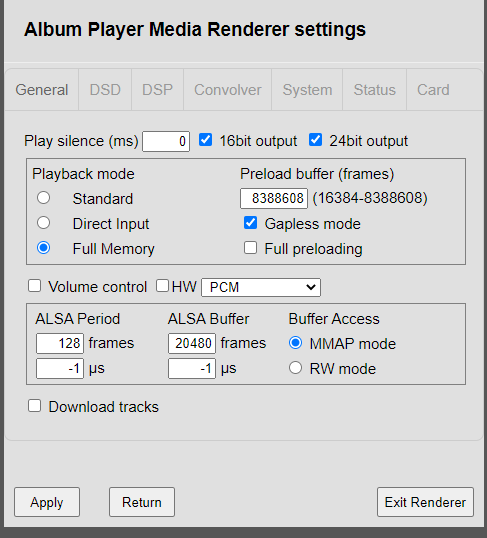Image resolution: width=487 pixels, height=538 pixels.
Task: Open the Status tab
Action: [x=374, y=90]
